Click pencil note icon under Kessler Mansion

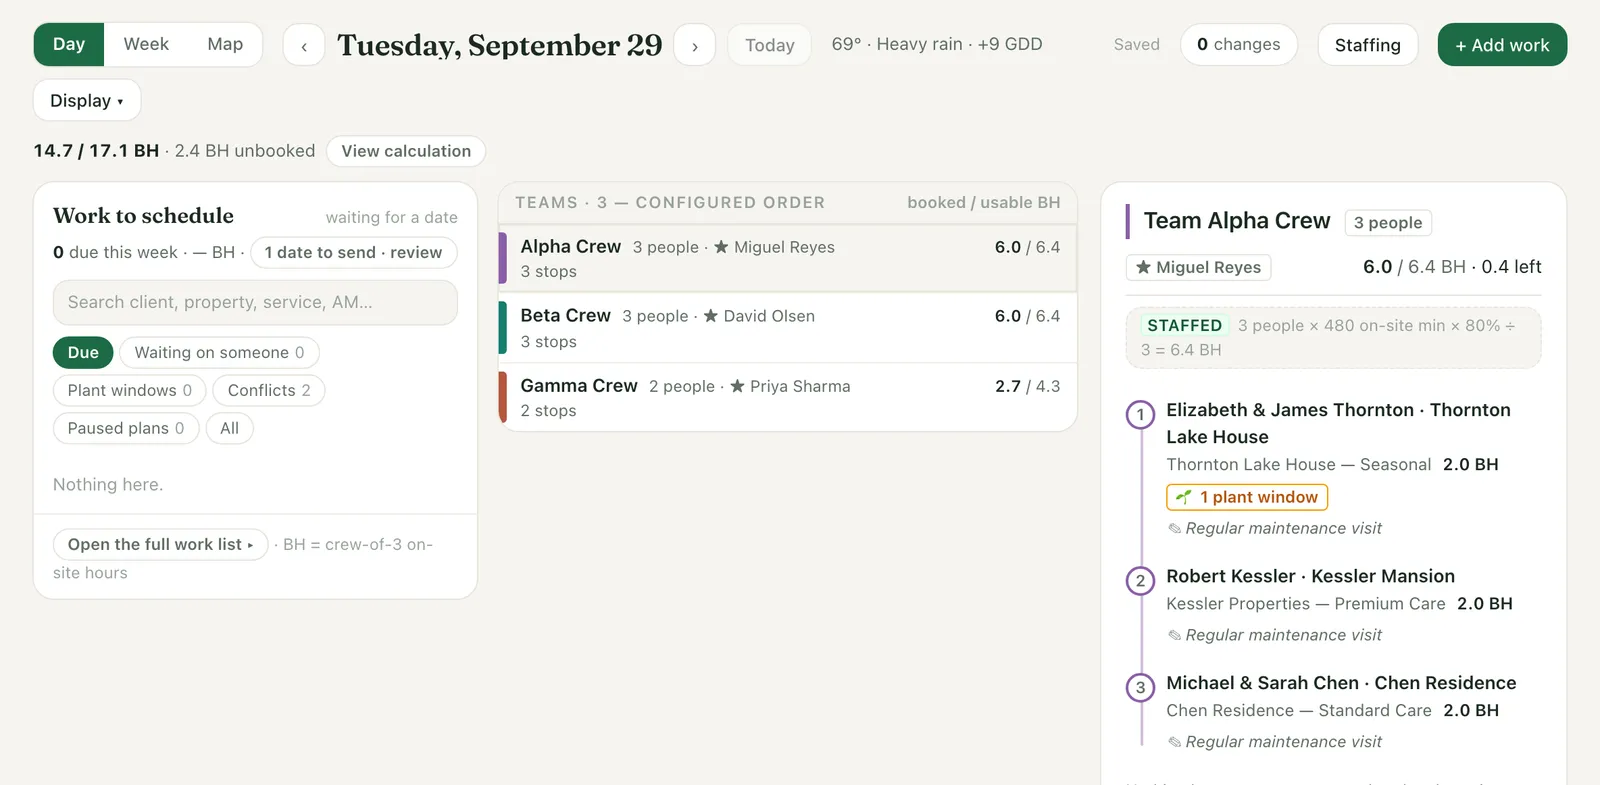point(1175,636)
